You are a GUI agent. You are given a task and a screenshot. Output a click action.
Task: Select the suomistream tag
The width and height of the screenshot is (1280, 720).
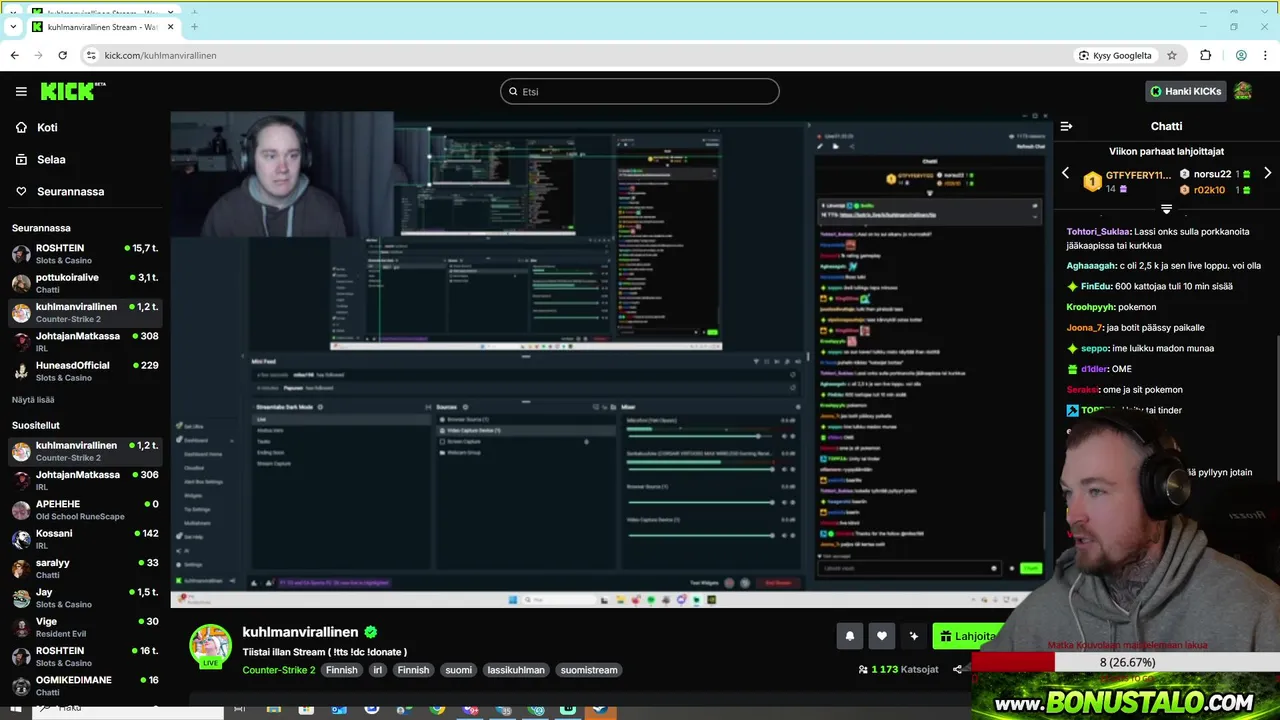(x=589, y=670)
